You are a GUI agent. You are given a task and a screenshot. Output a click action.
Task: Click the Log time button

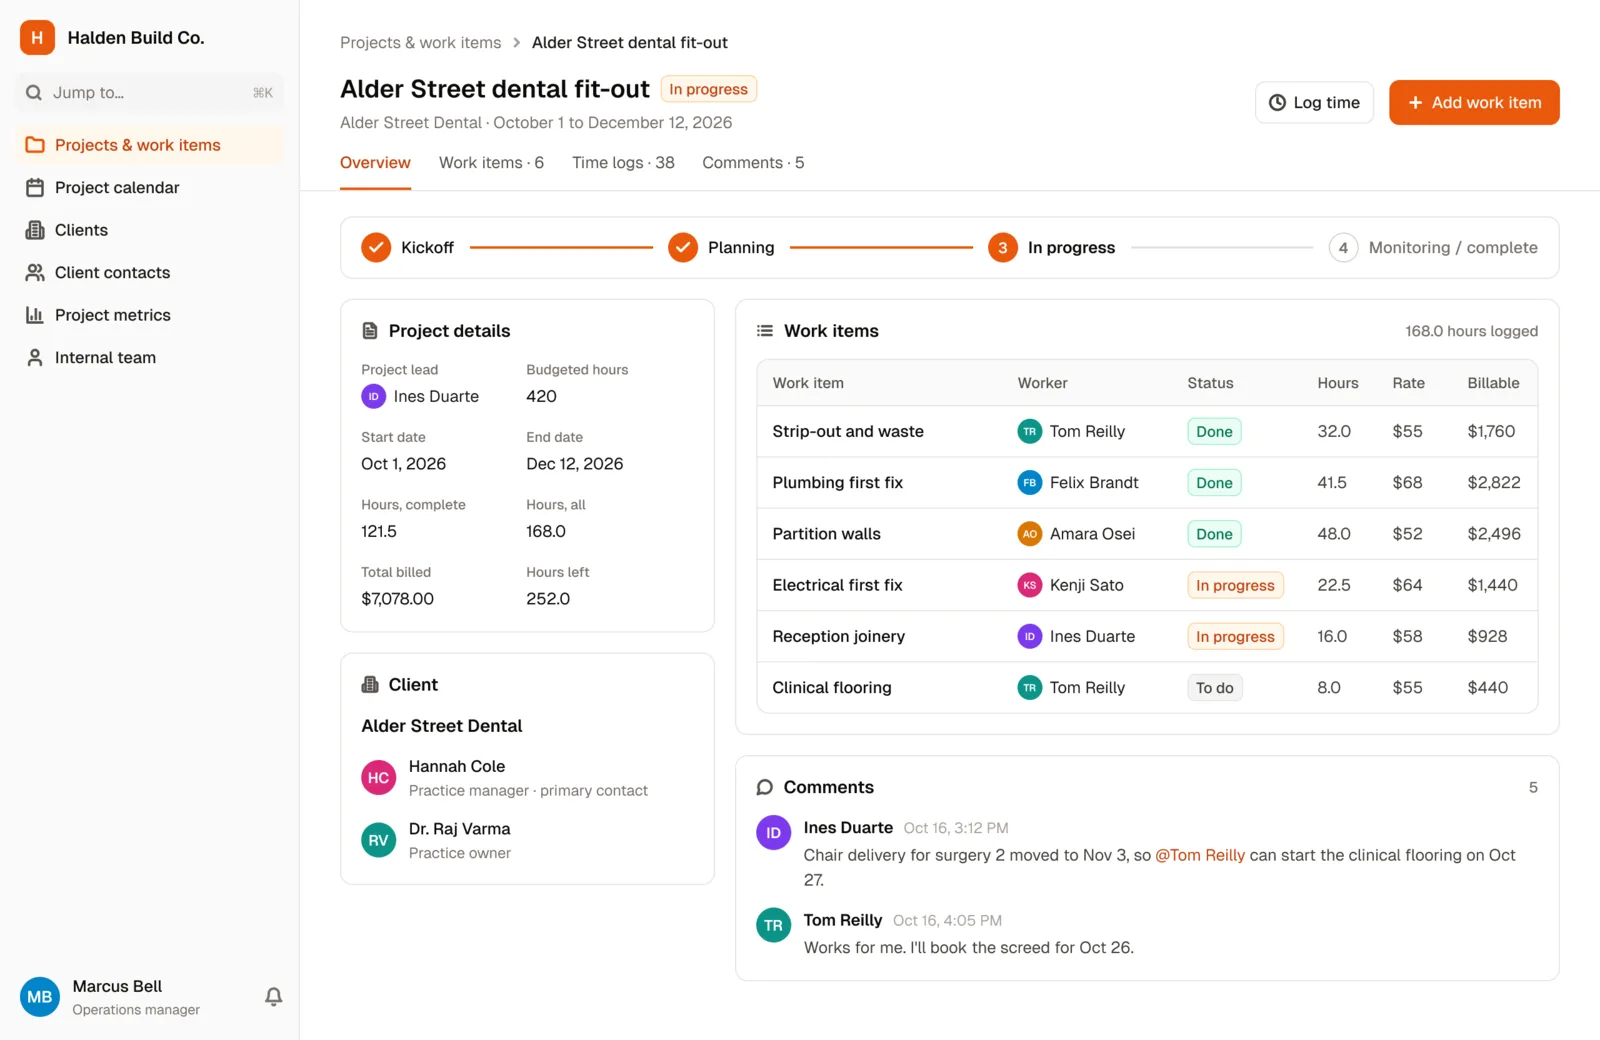1314,103
